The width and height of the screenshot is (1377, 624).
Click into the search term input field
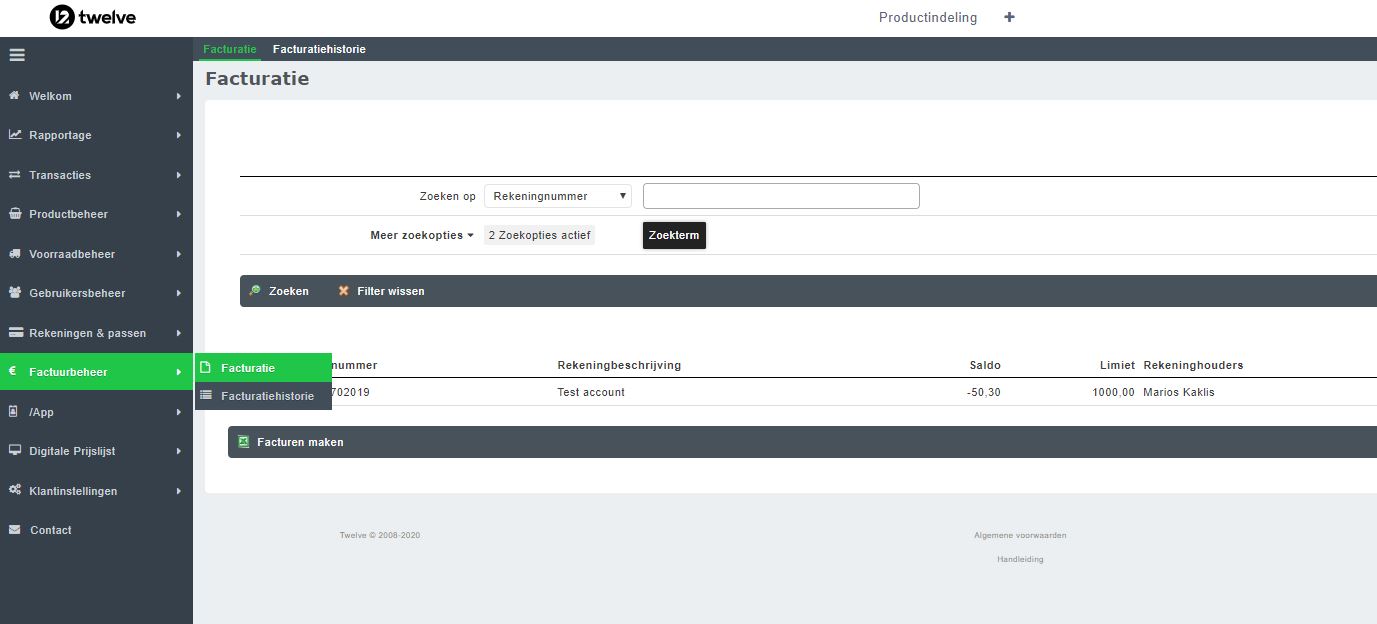click(781, 196)
